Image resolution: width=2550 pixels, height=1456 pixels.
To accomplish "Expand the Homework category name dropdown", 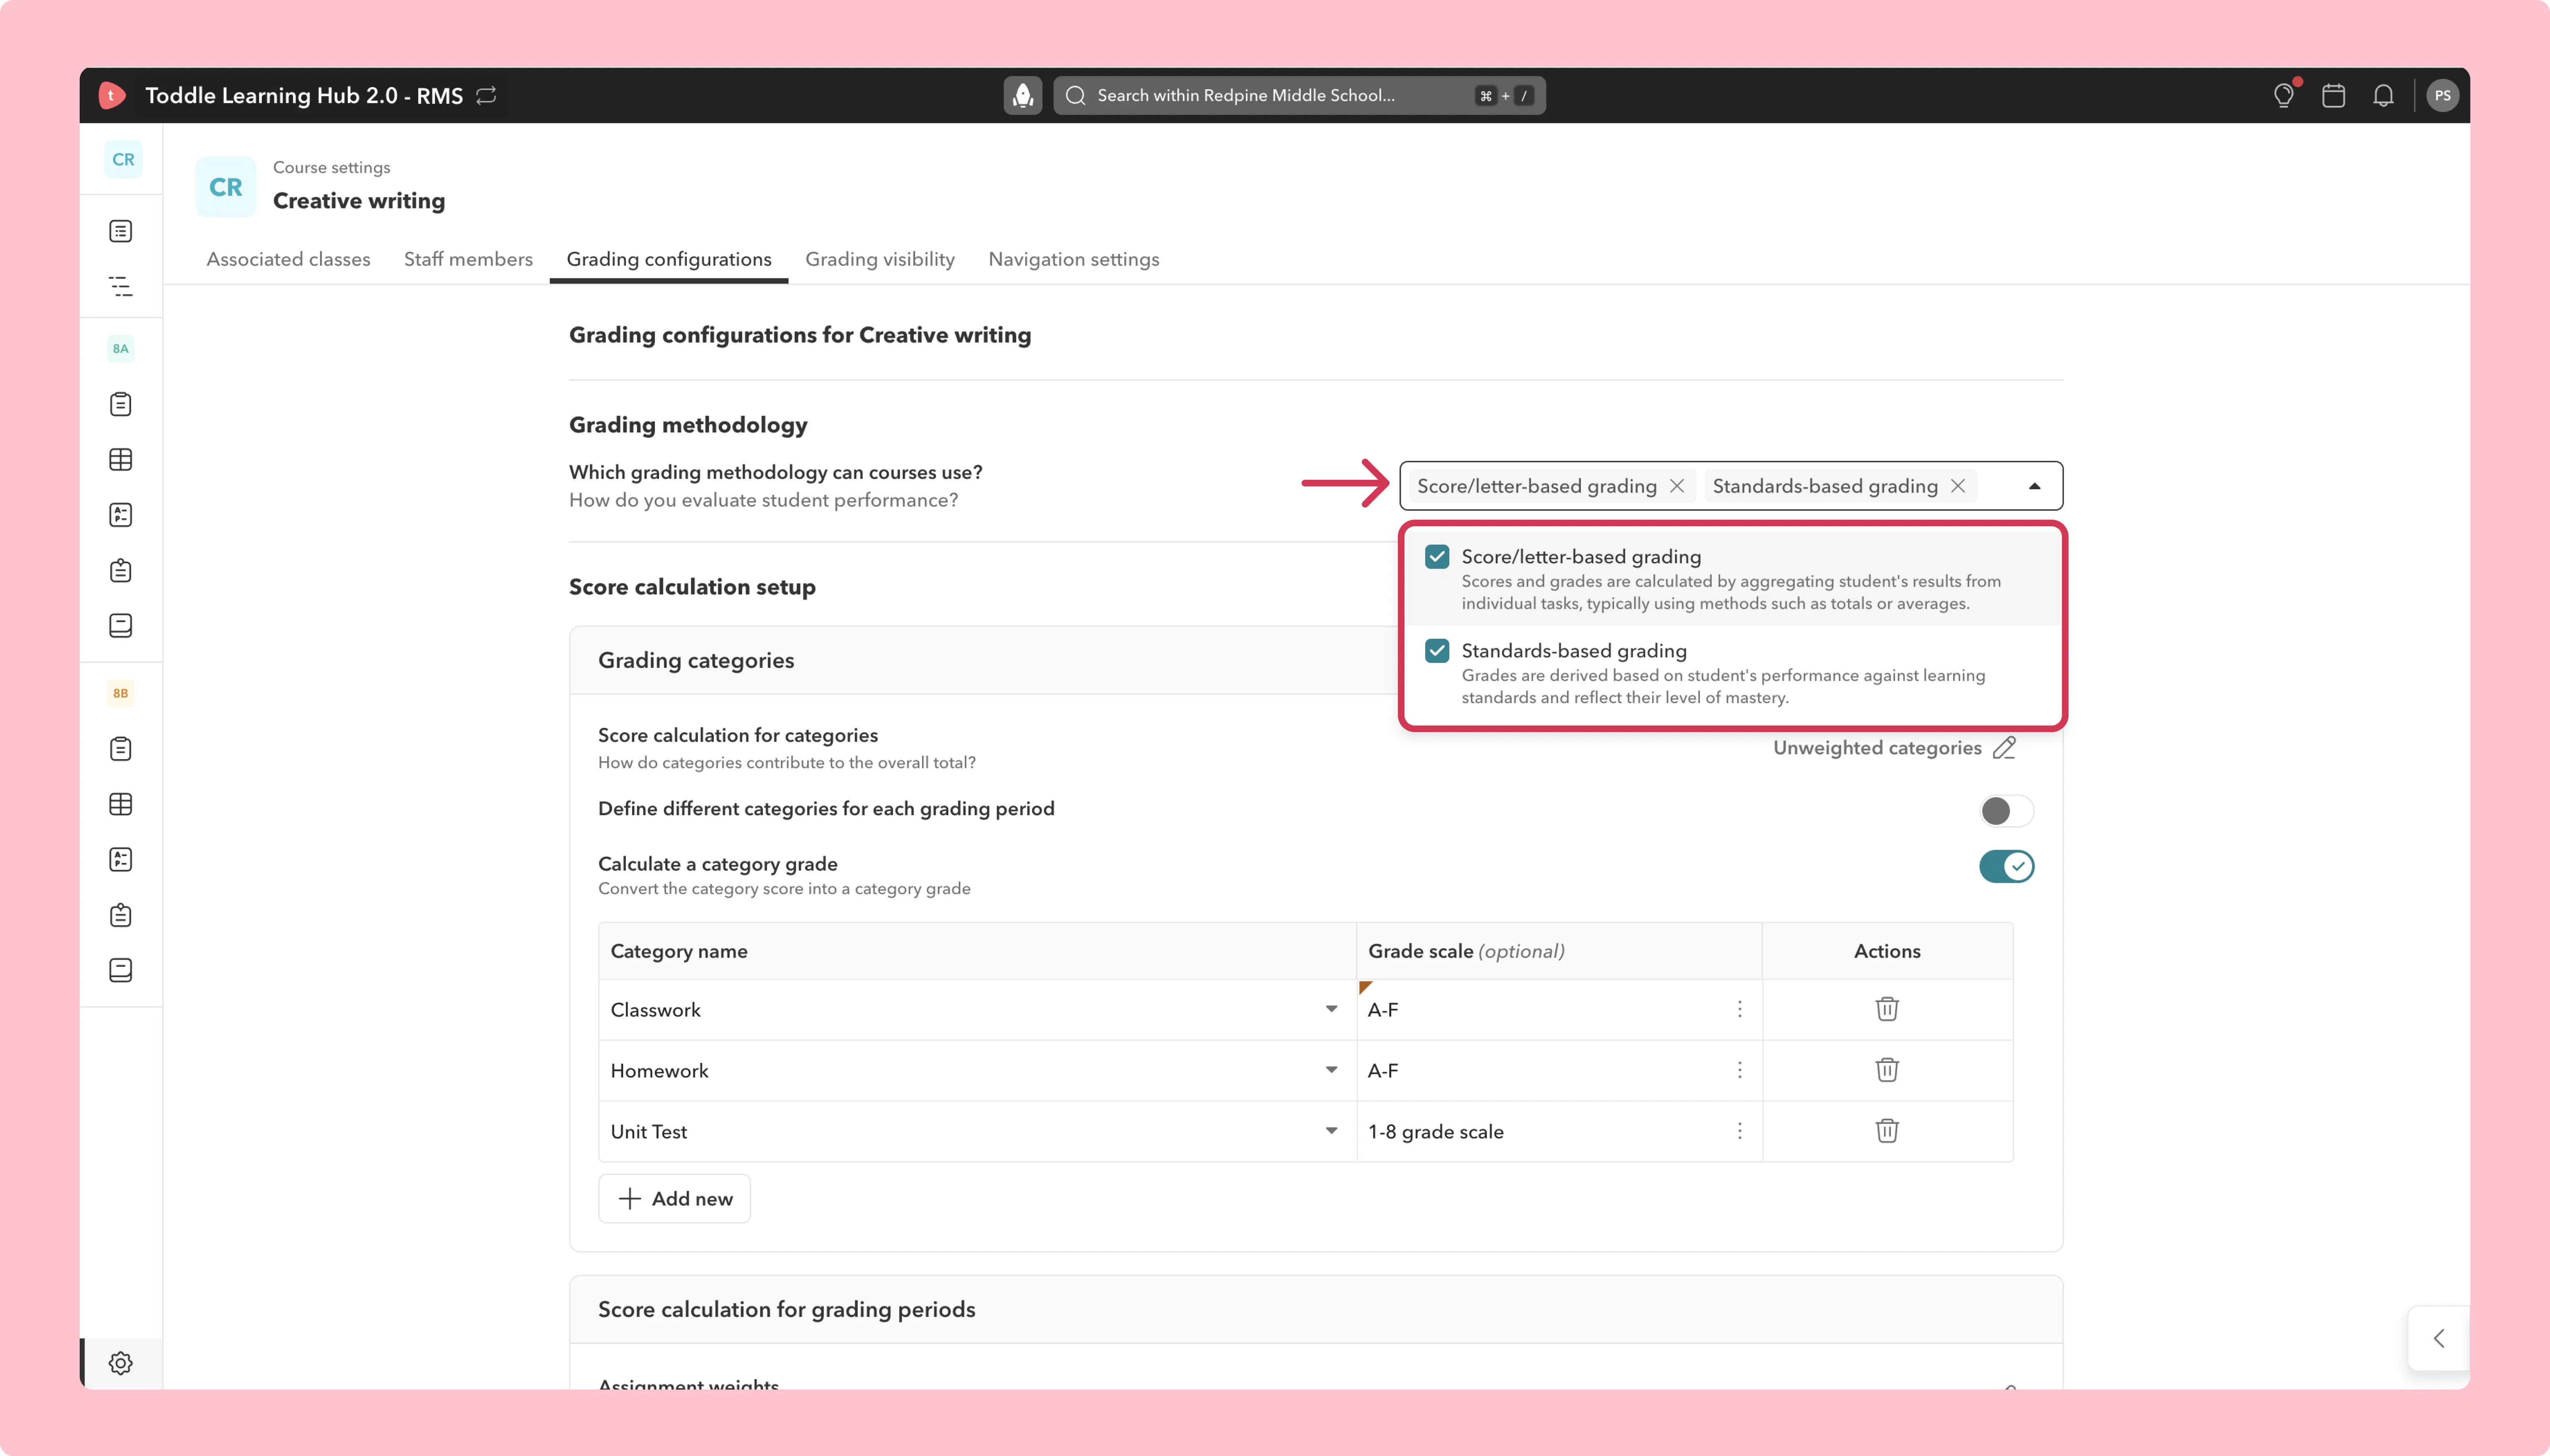I will [x=1331, y=1070].
